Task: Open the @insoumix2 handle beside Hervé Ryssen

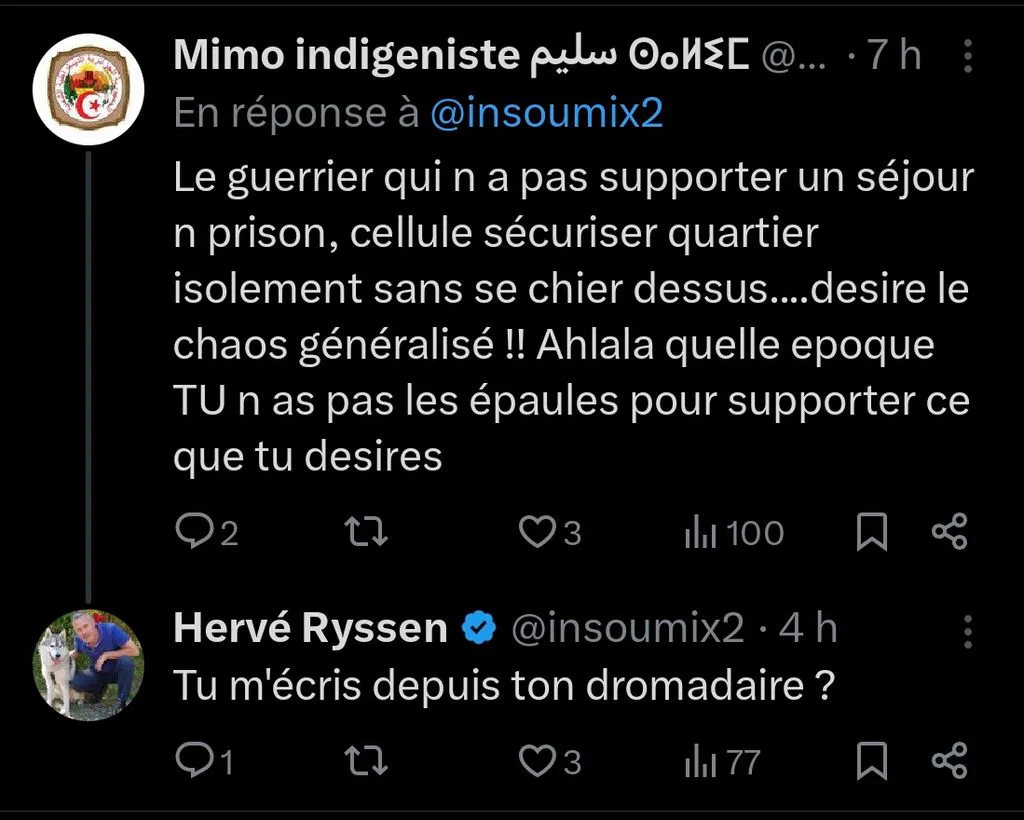Action: click(x=628, y=628)
